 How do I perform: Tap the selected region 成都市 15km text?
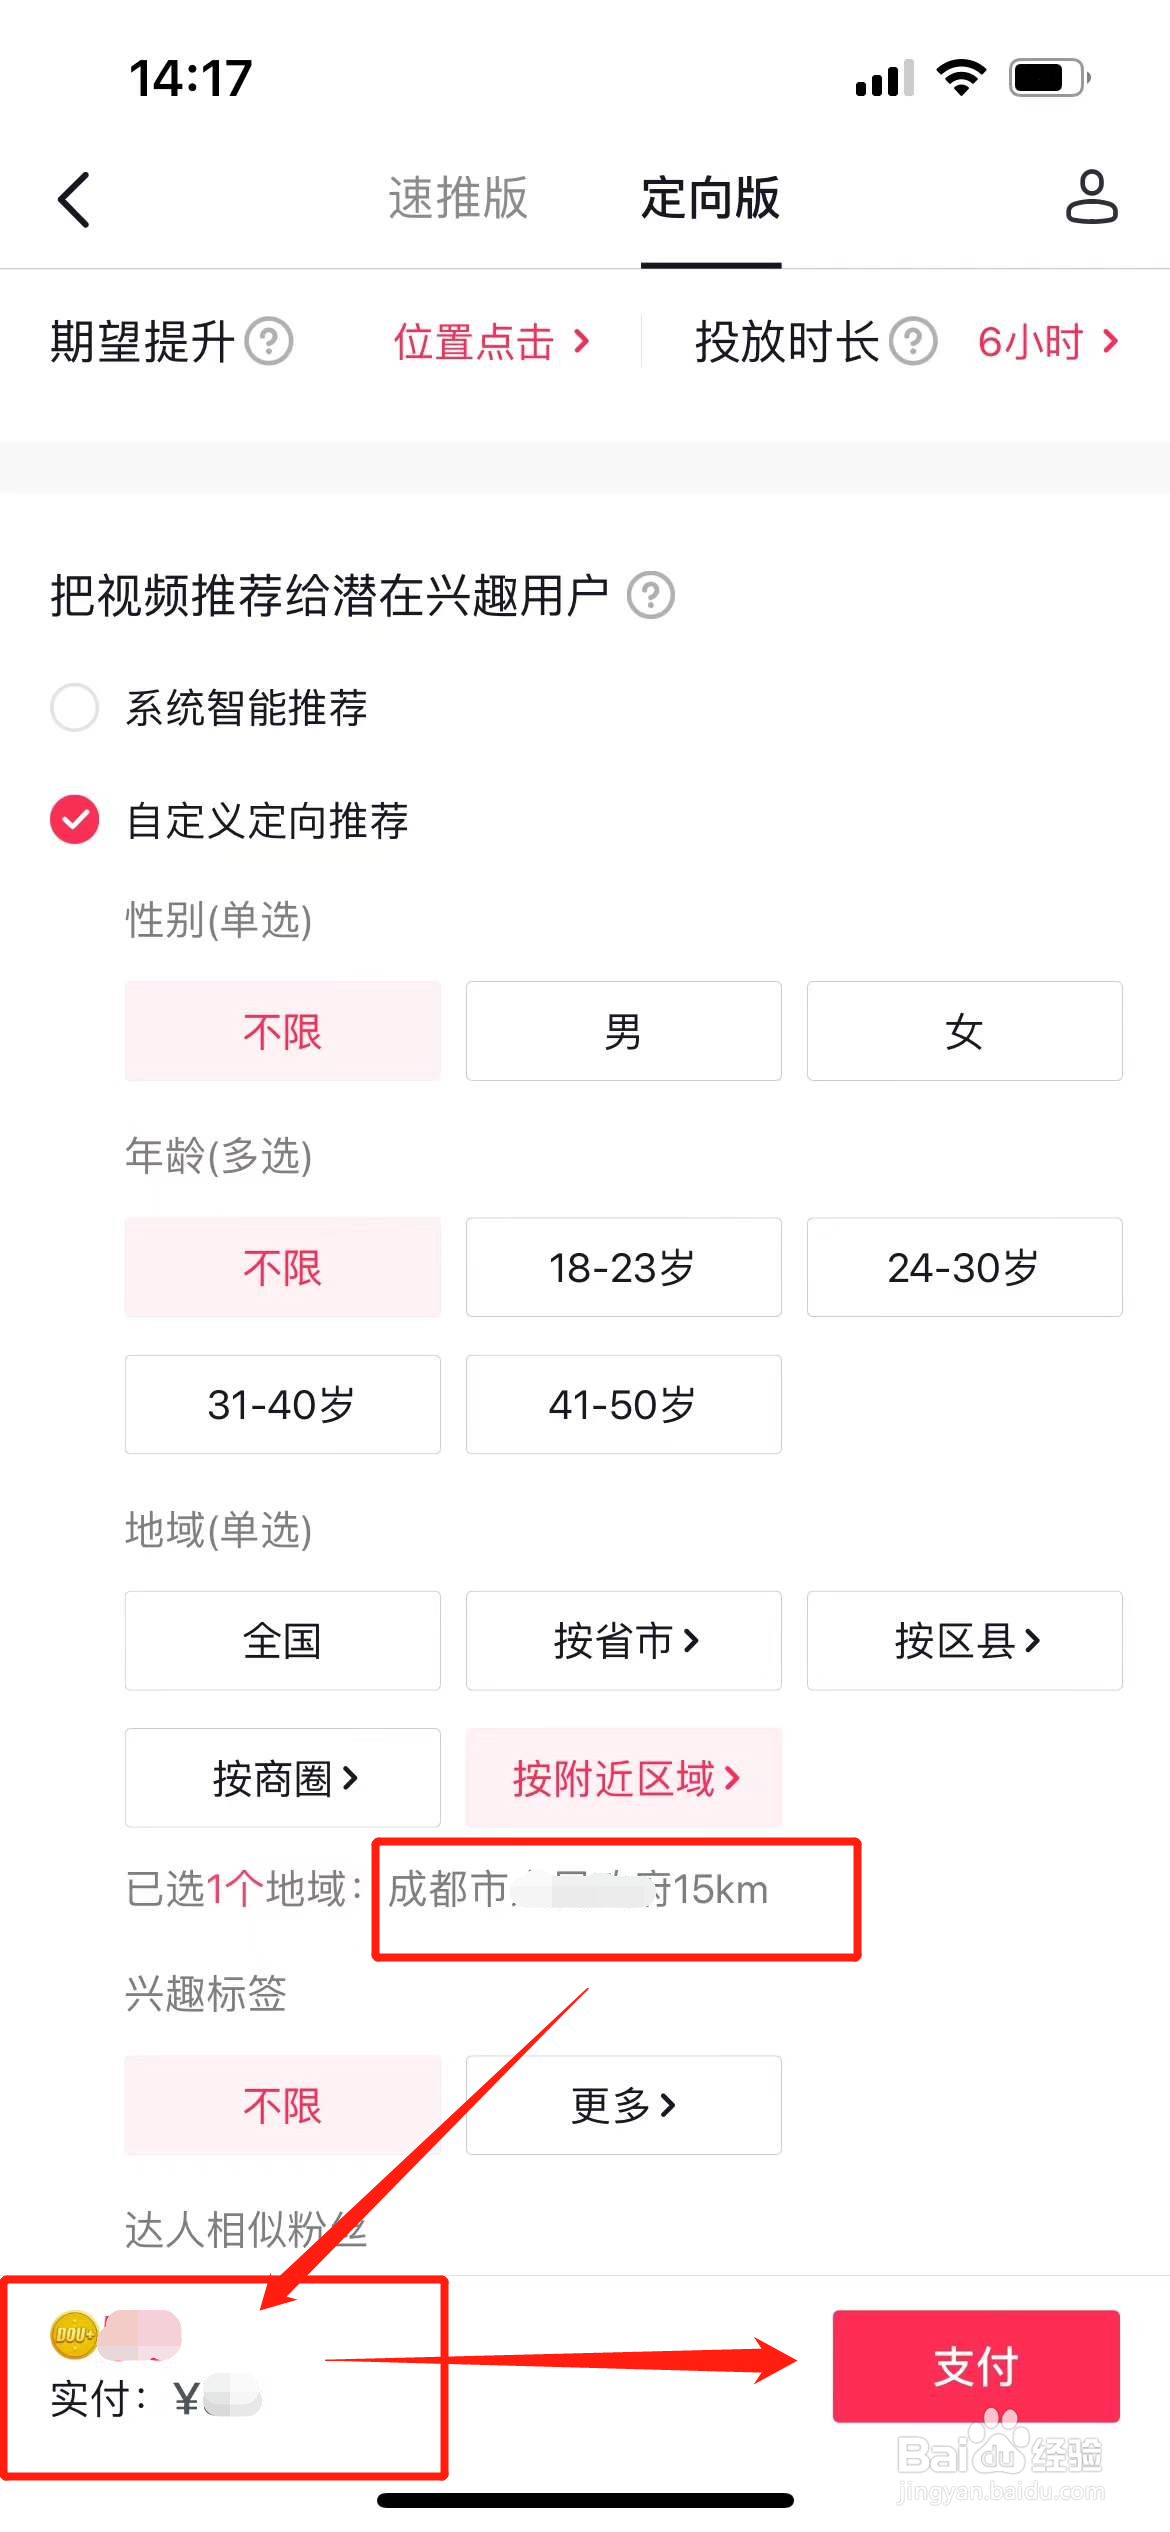click(578, 1890)
